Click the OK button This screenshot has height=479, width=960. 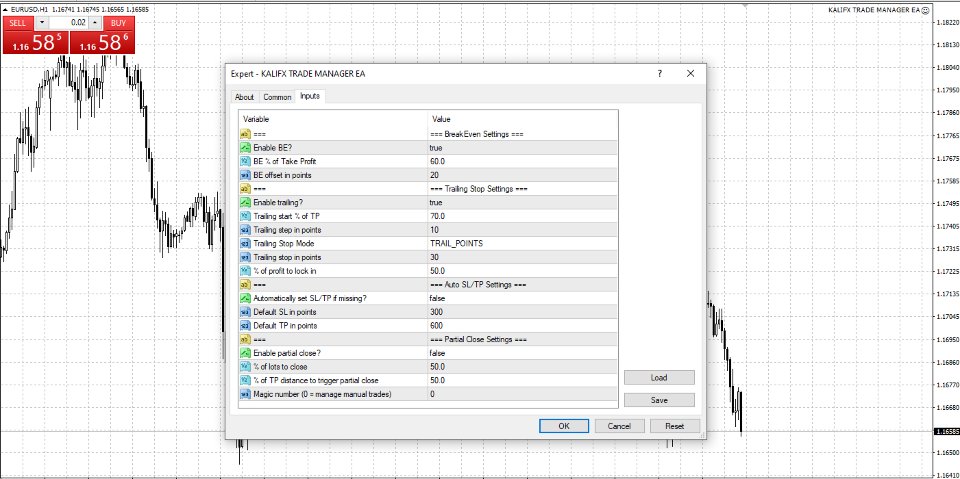point(564,426)
